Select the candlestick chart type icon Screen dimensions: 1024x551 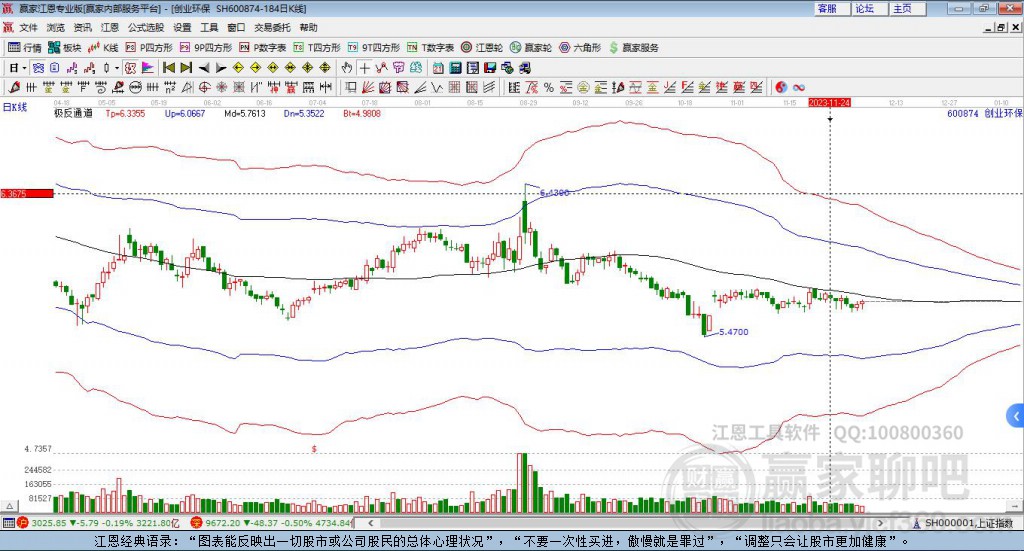click(x=106, y=68)
